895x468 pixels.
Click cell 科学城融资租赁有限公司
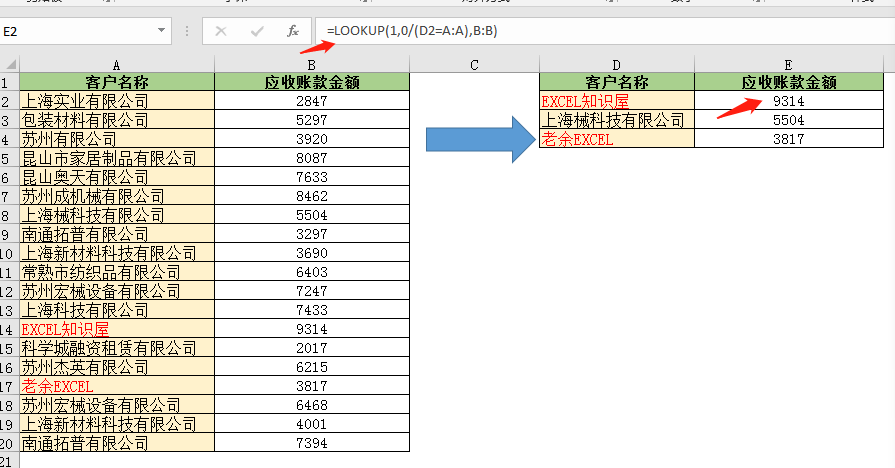click(x=117, y=348)
